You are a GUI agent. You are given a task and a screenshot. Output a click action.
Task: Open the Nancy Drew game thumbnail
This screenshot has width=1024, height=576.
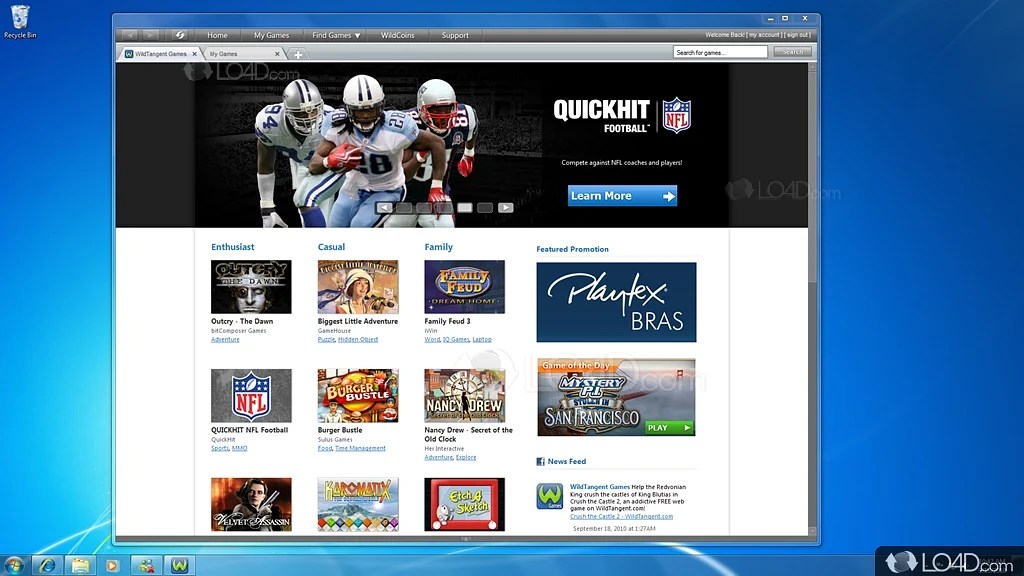pyautogui.click(x=464, y=396)
